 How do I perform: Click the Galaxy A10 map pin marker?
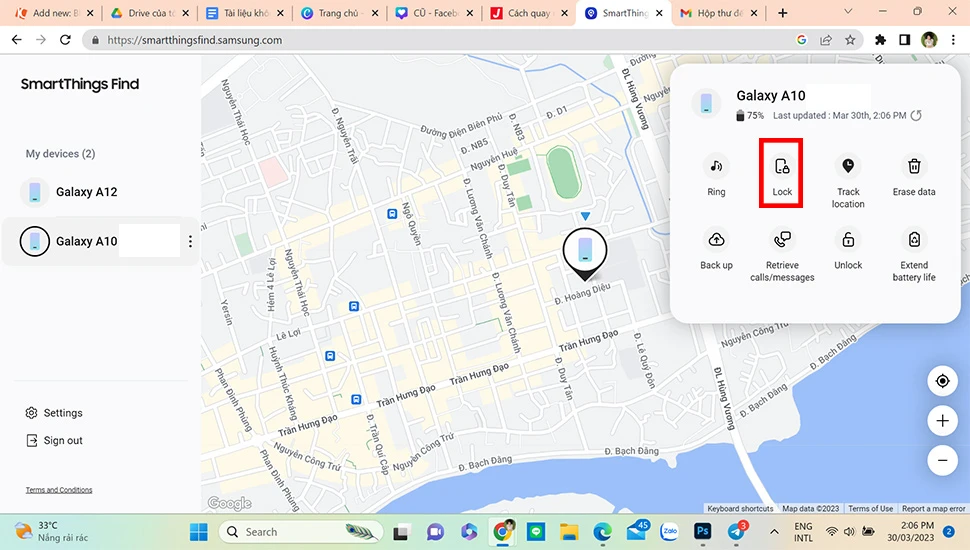(585, 254)
